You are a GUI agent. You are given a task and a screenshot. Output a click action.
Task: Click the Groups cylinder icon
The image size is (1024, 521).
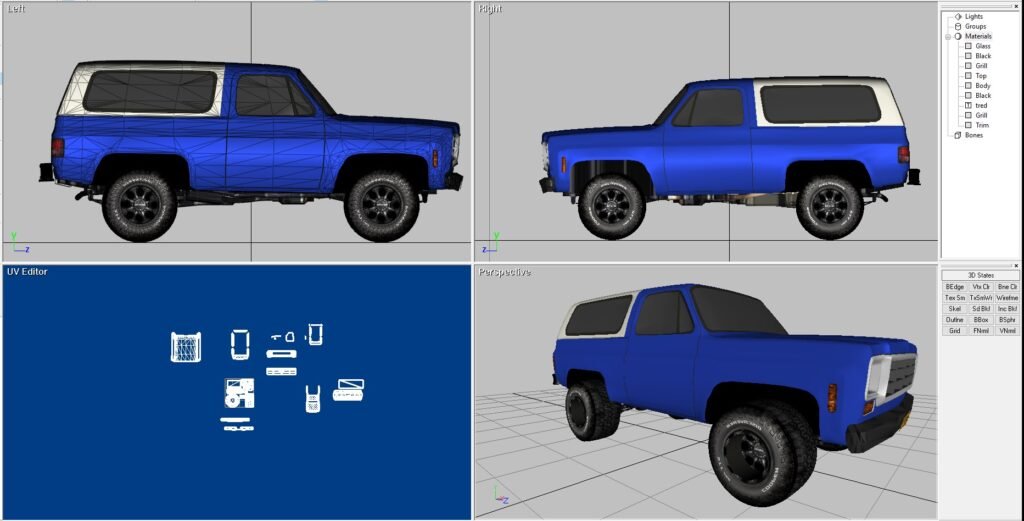(x=957, y=27)
